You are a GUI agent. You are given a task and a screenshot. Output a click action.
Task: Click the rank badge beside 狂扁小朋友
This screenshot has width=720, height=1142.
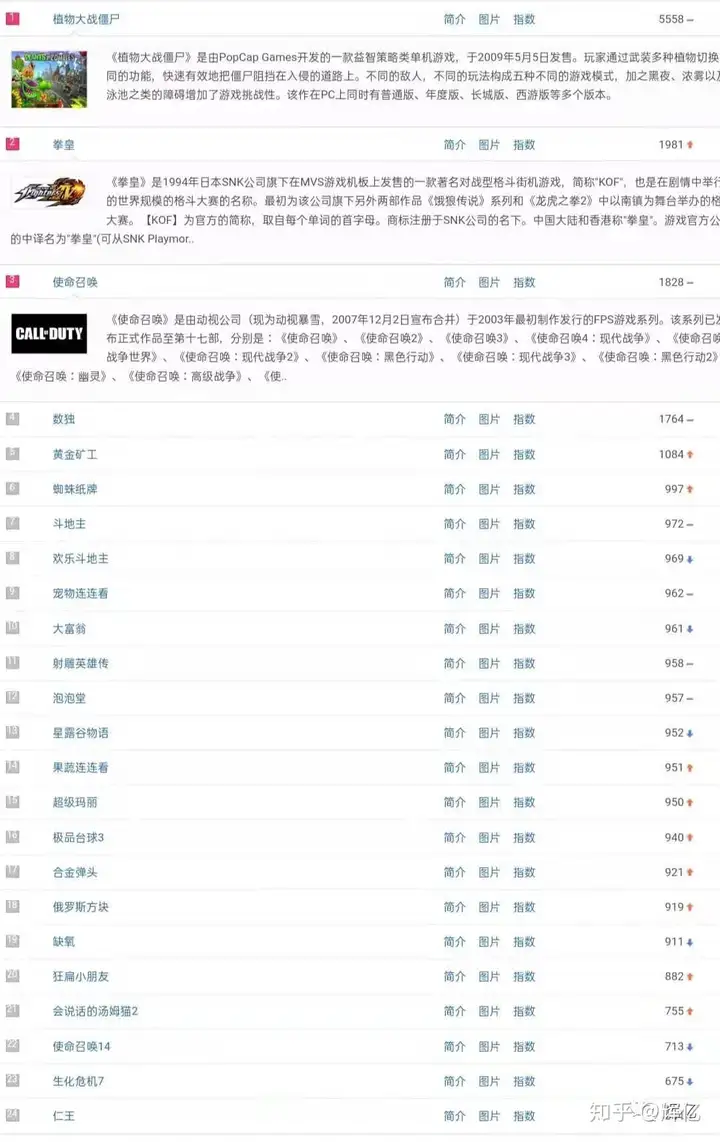pos(12,975)
